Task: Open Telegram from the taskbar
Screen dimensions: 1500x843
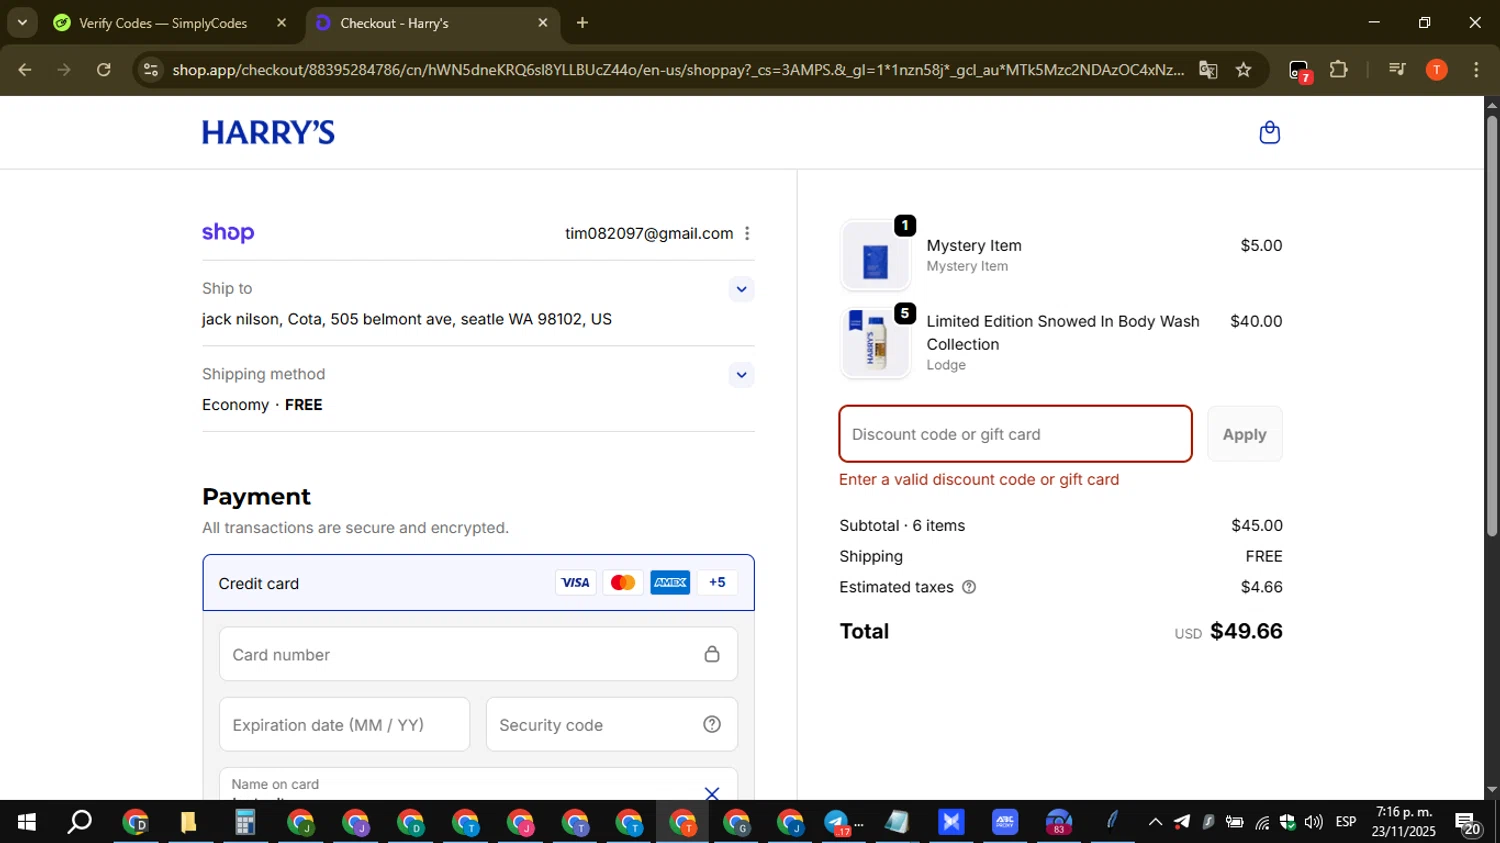Action: point(838,823)
